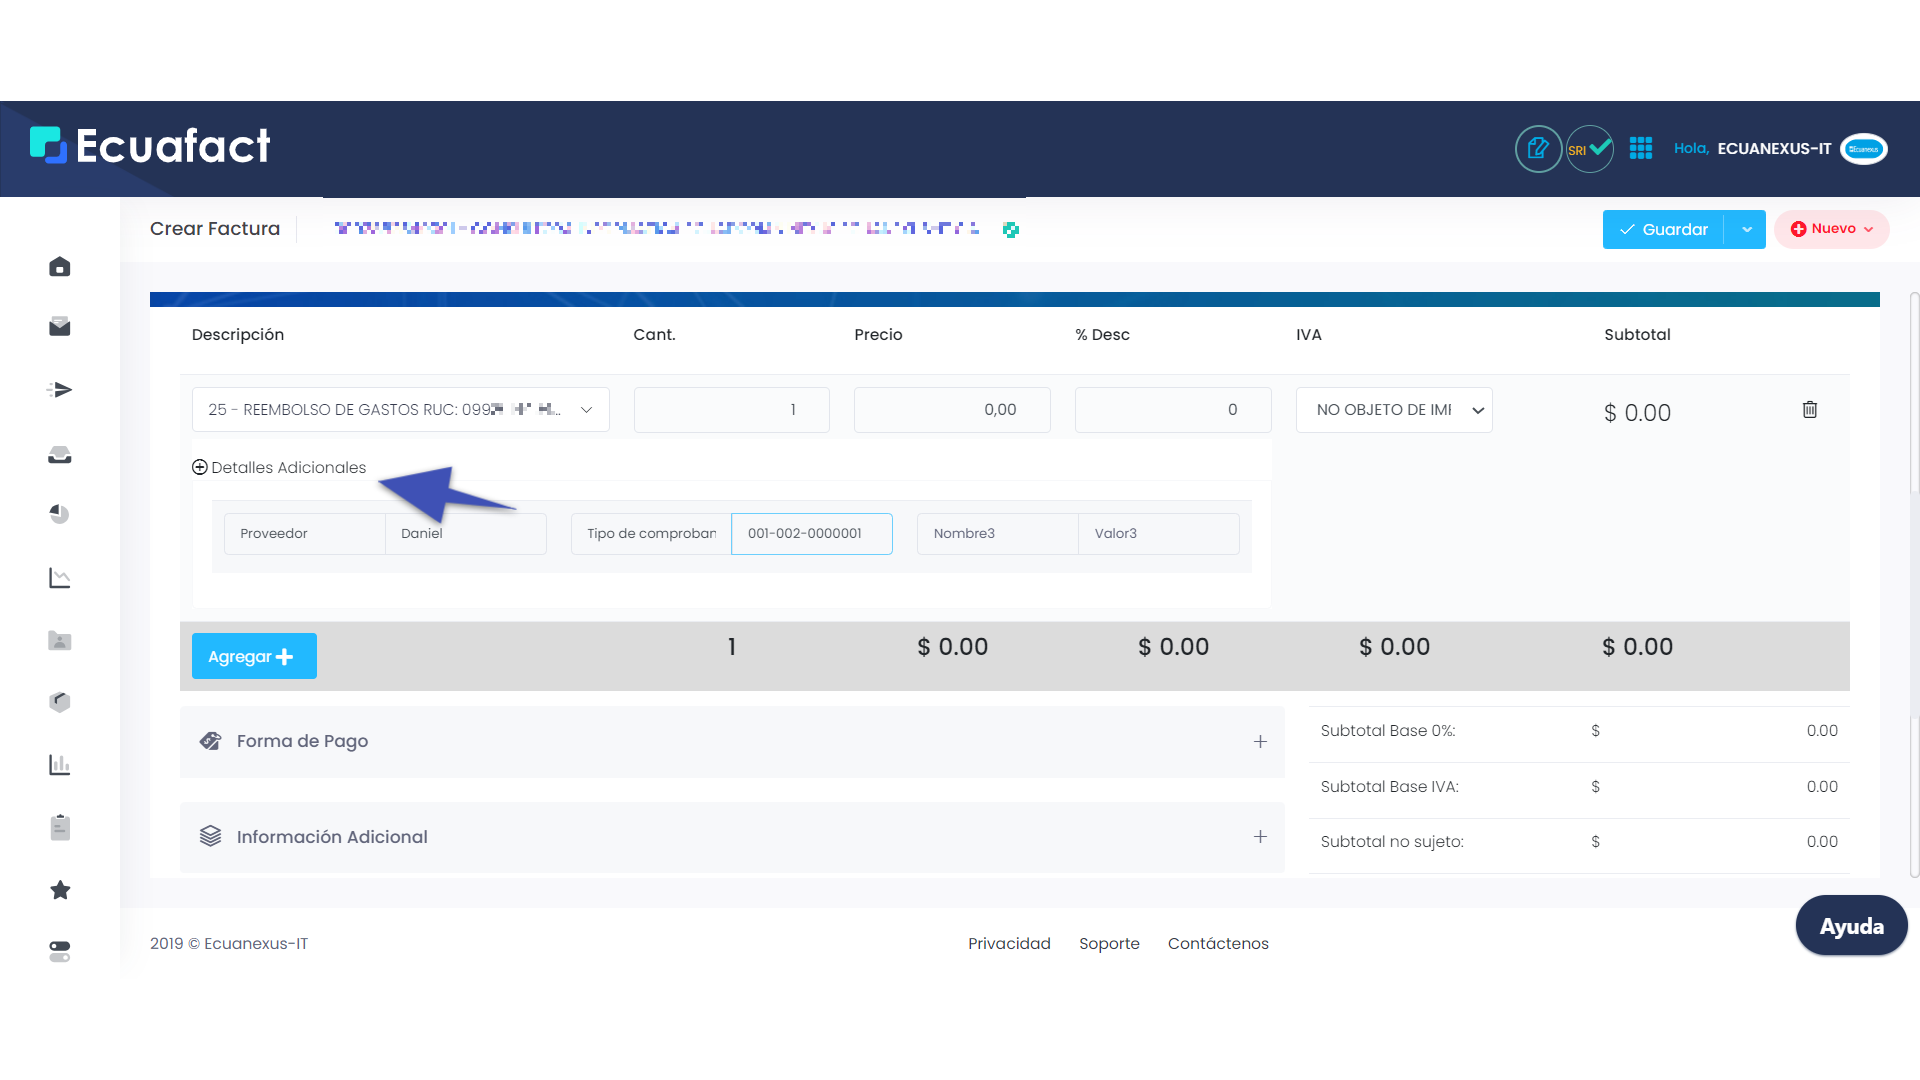1920x1080 pixels.
Task: Toggle the switch icon at sidebar bottom
Action: [x=60, y=951]
